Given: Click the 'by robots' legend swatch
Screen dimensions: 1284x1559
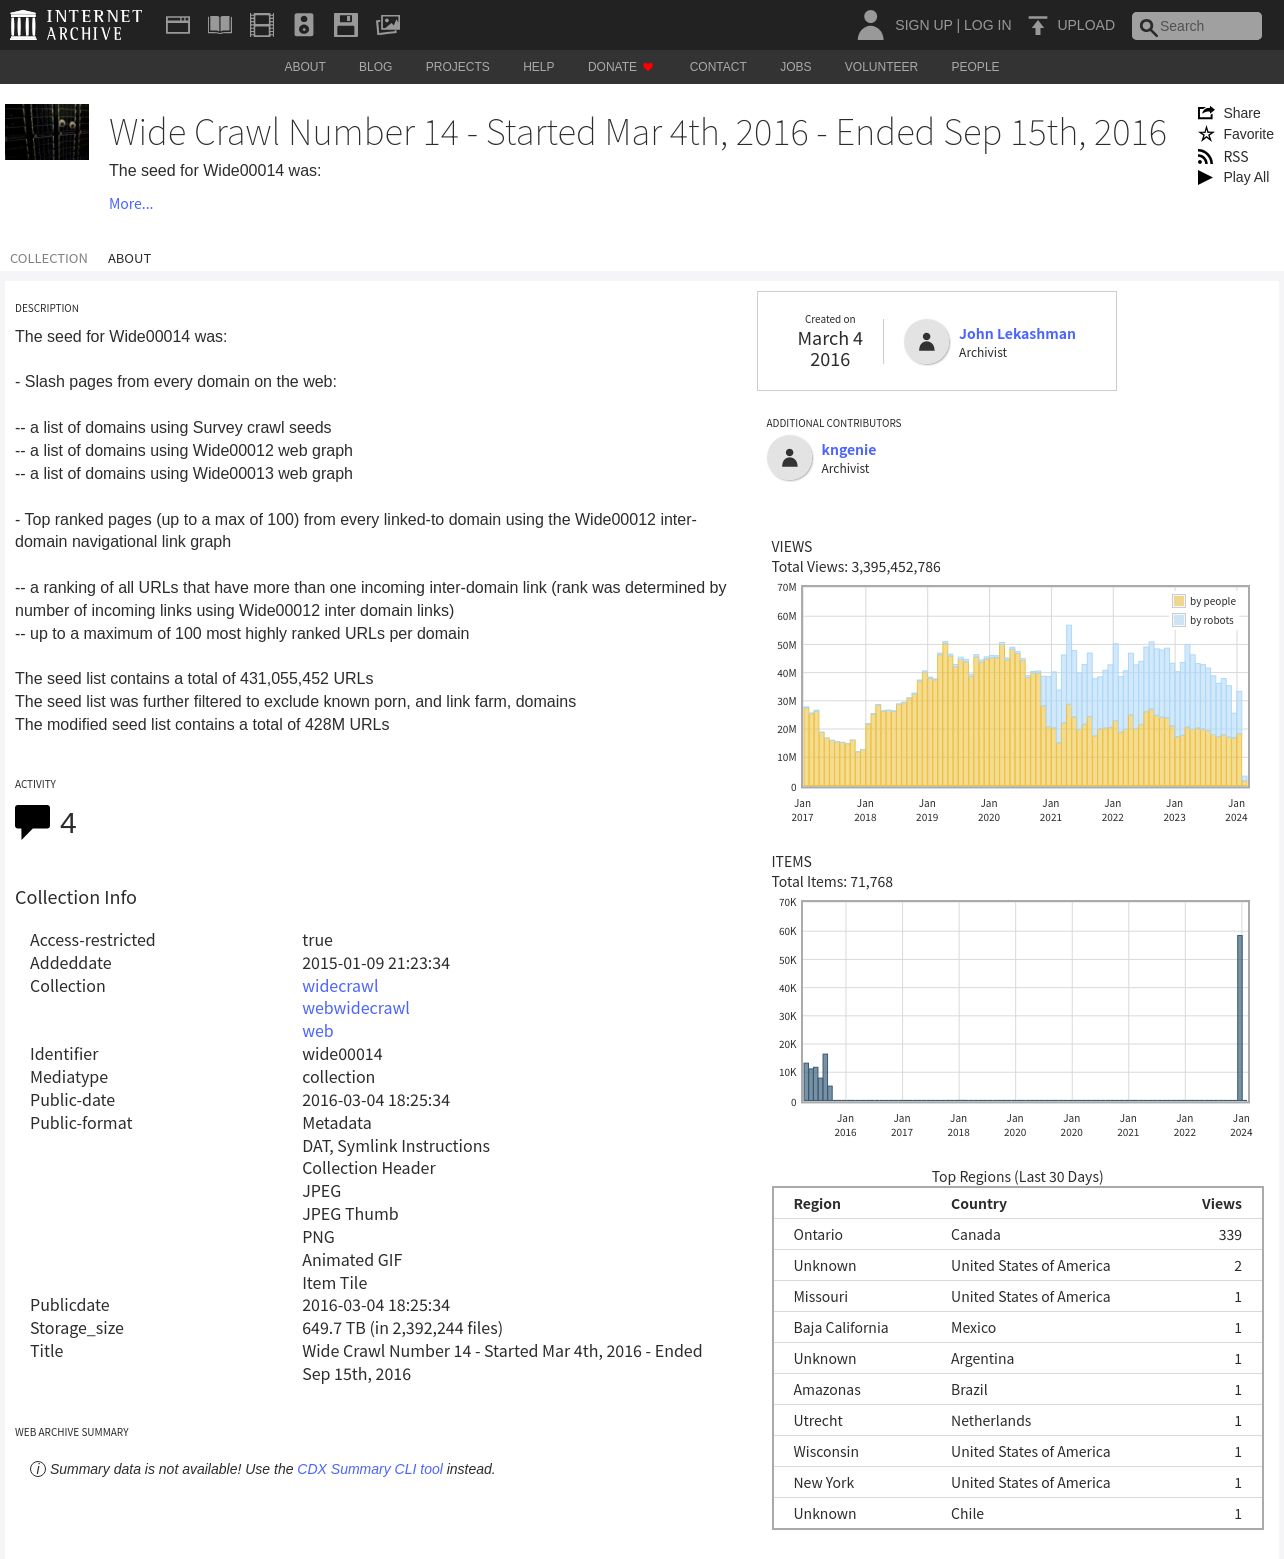Looking at the screenshot, I should (1179, 620).
